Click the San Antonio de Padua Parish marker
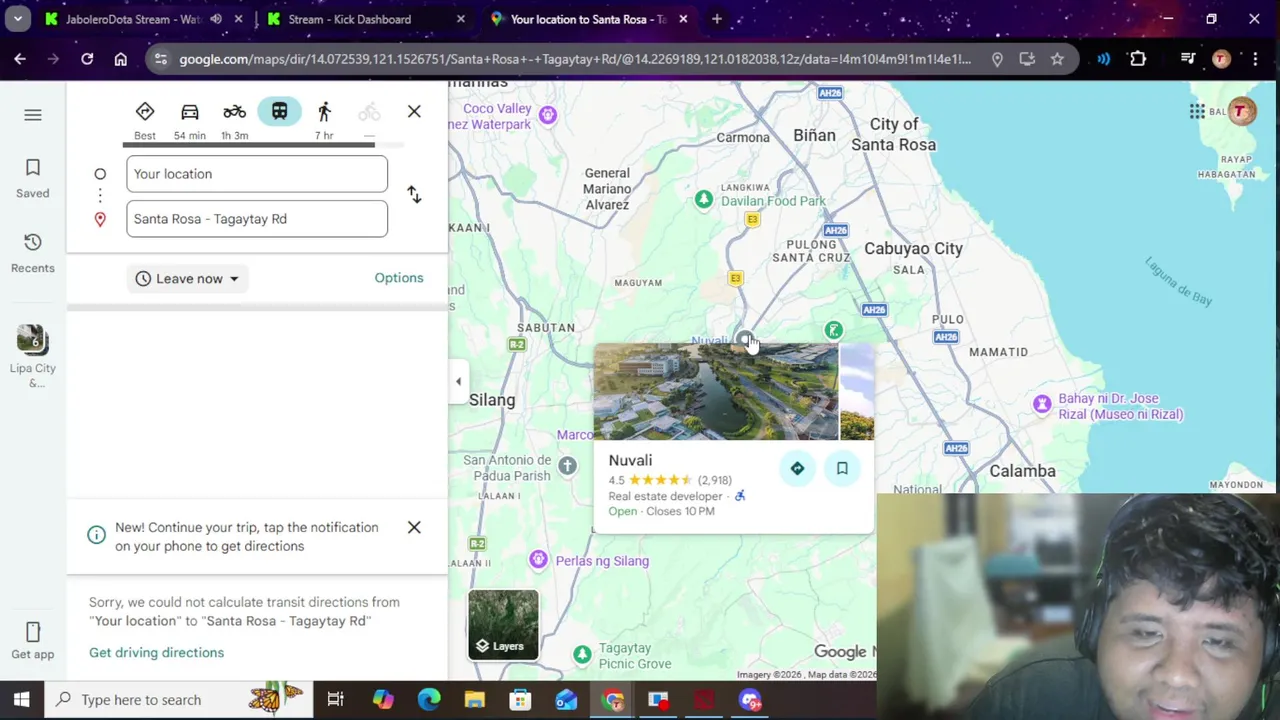The height and width of the screenshot is (720, 1280). (x=567, y=466)
